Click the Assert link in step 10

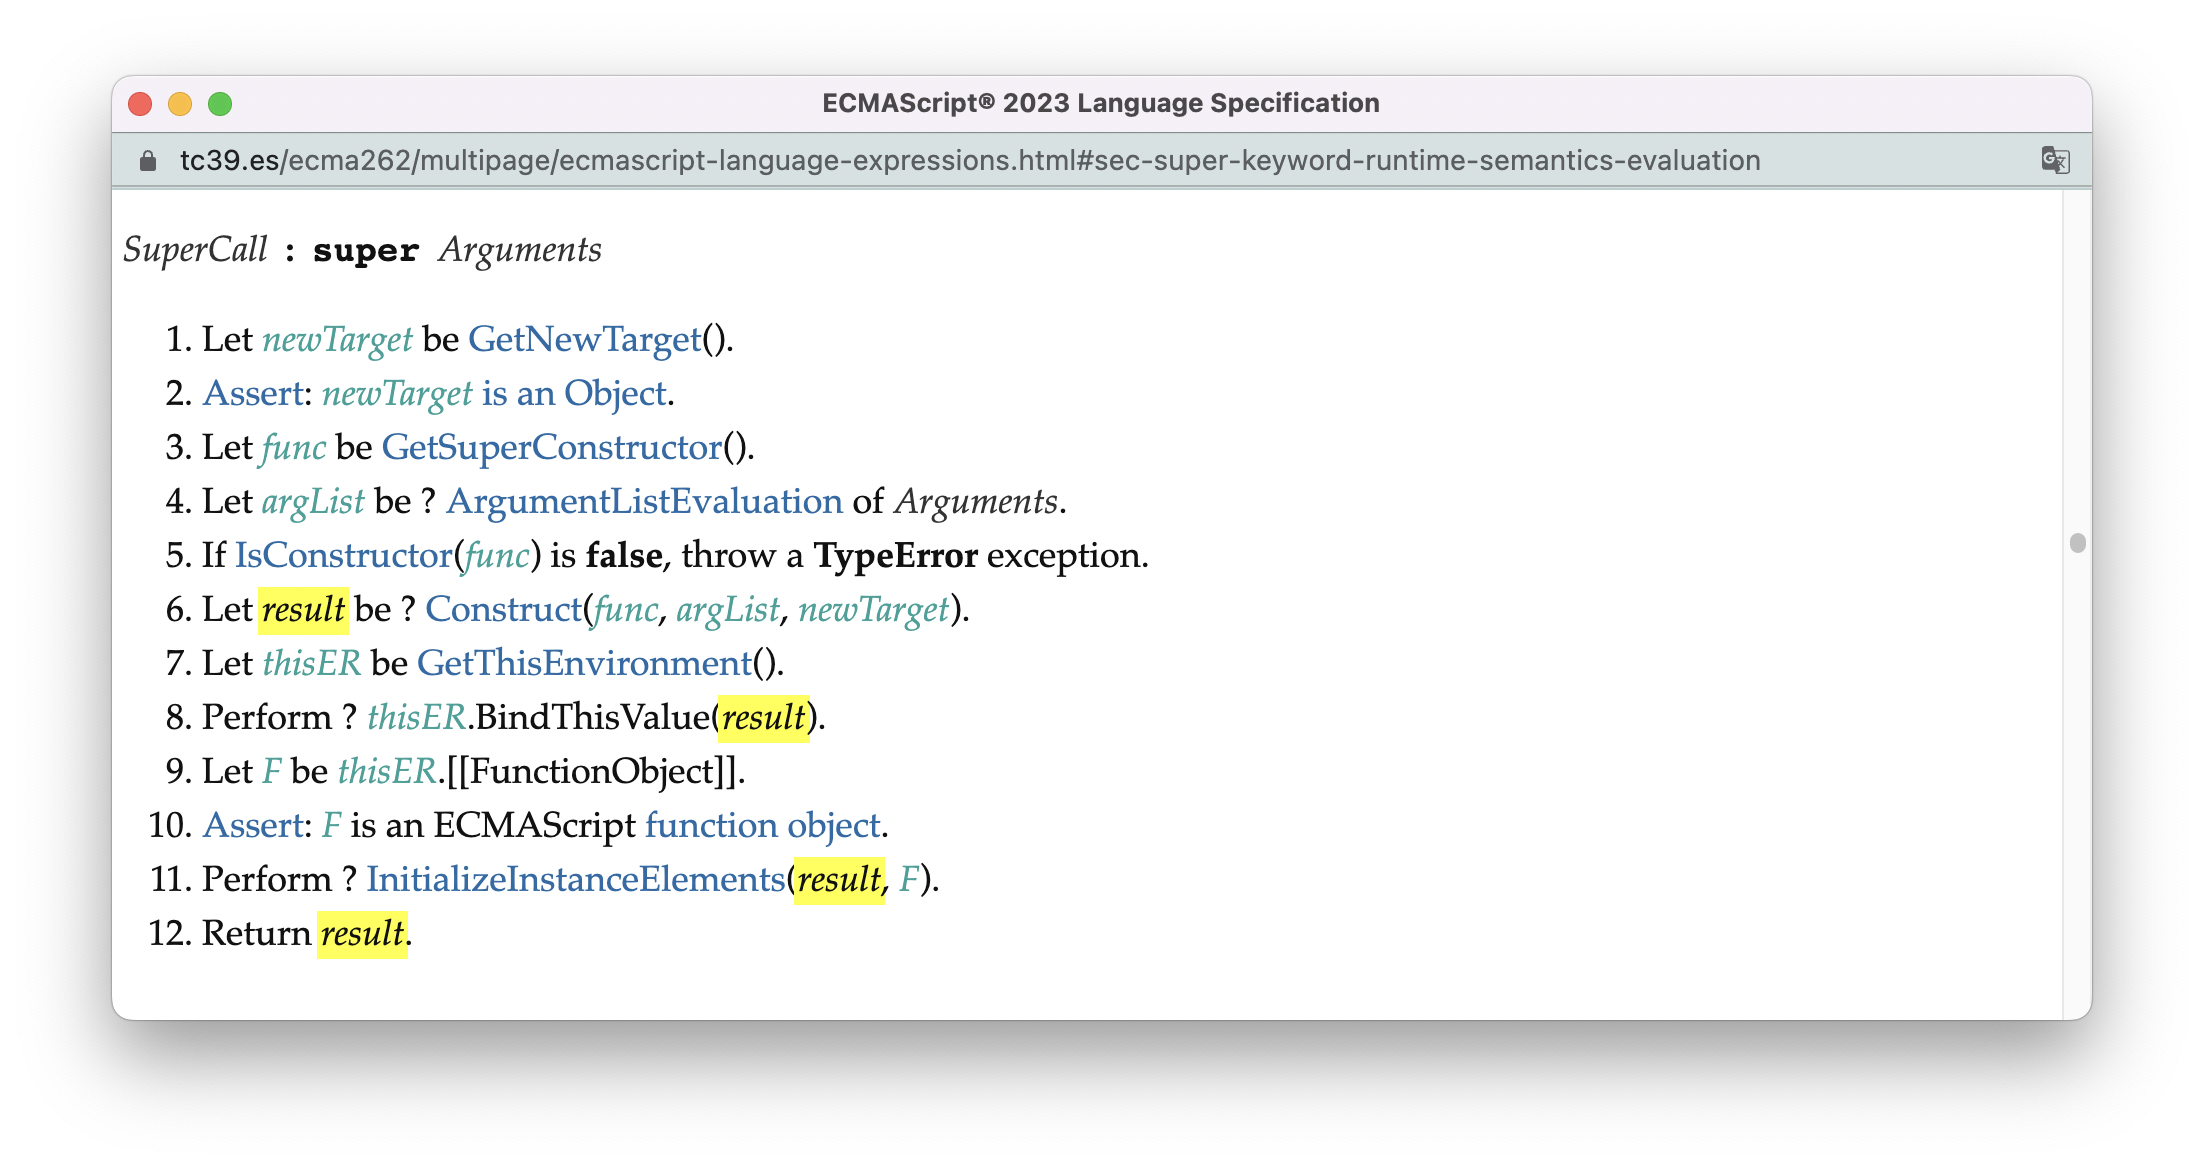(x=253, y=825)
